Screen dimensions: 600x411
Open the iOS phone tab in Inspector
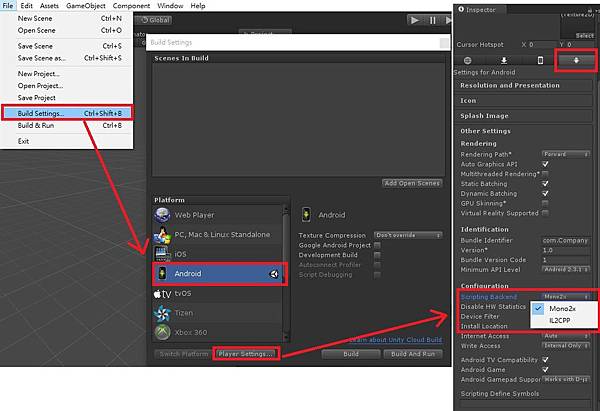(x=540, y=60)
